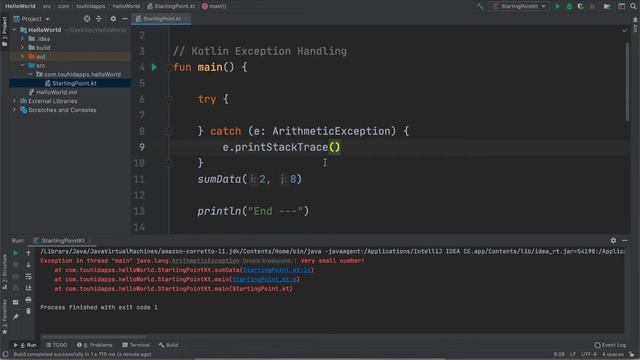Image resolution: width=640 pixels, height=360 pixels.
Task: Click green run gutter arrow beside main()
Action: pyautogui.click(x=154, y=67)
